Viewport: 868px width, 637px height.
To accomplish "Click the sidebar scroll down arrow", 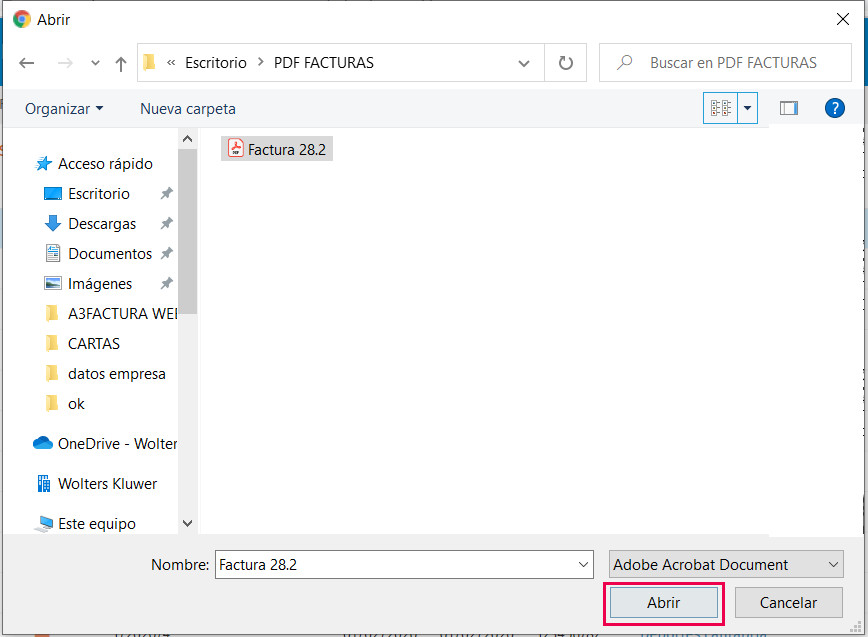I will (x=188, y=523).
